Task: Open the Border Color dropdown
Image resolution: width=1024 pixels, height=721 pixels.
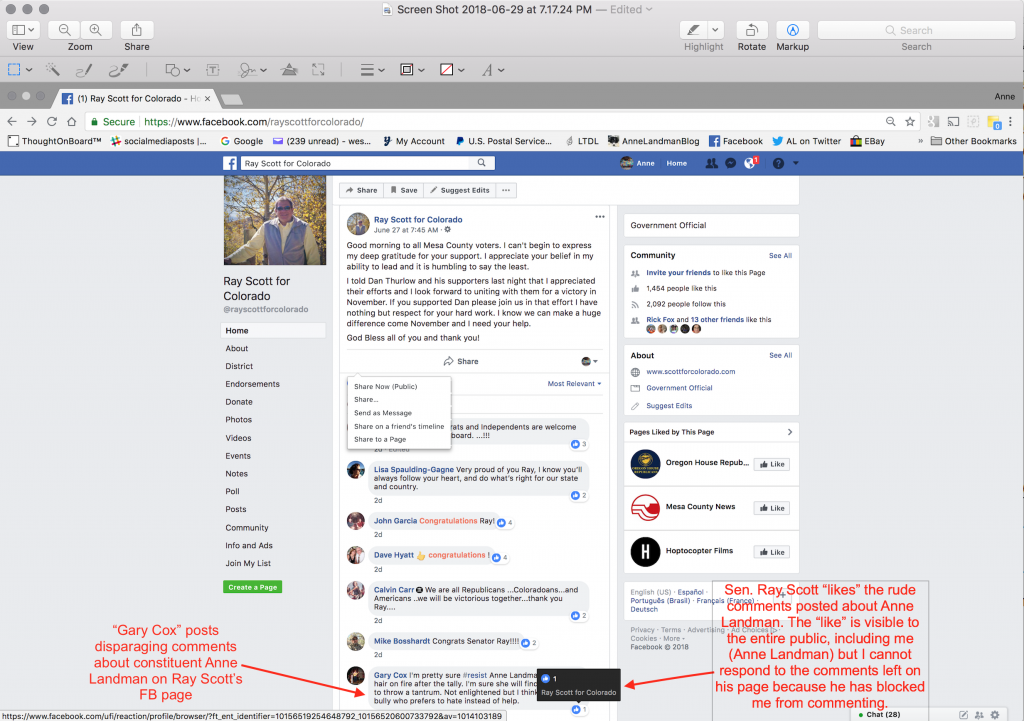Action: tap(412, 70)
